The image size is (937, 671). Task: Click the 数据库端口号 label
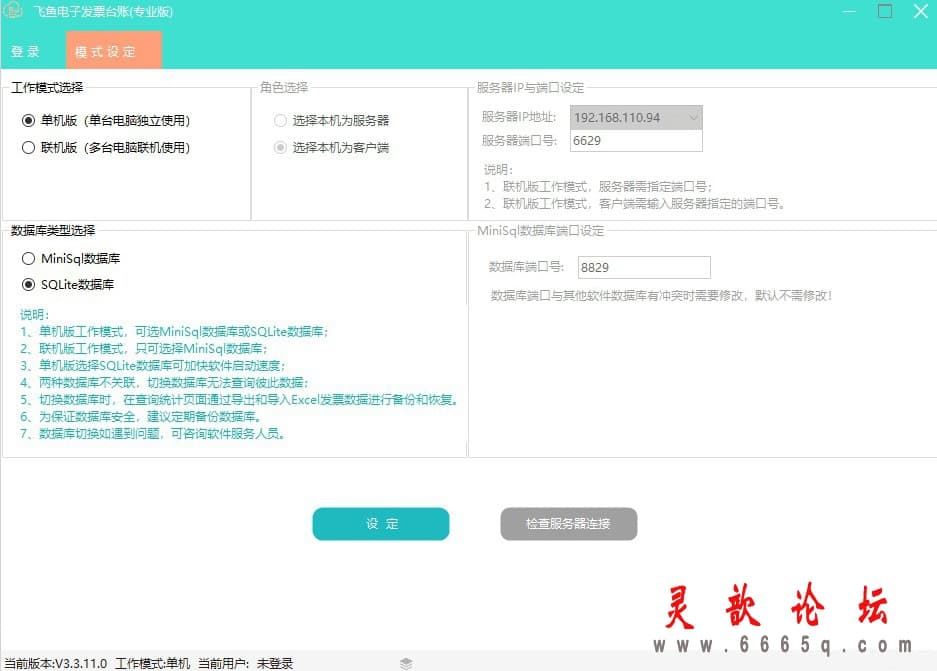click(526, 267)
